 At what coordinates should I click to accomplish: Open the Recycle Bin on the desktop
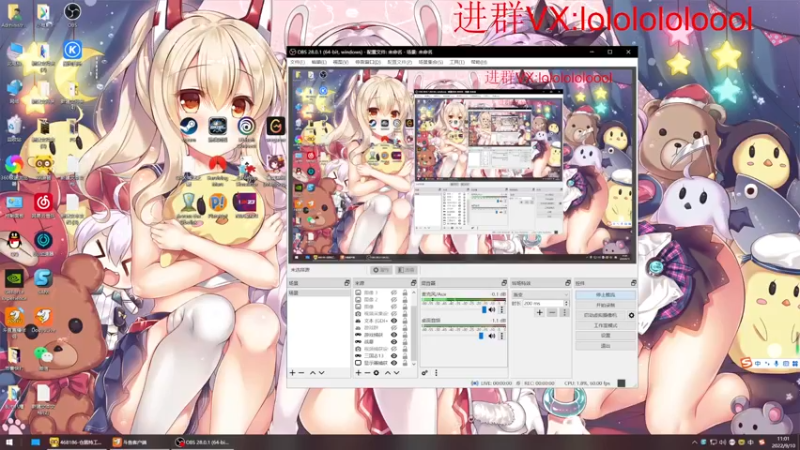tap(14, 126)
